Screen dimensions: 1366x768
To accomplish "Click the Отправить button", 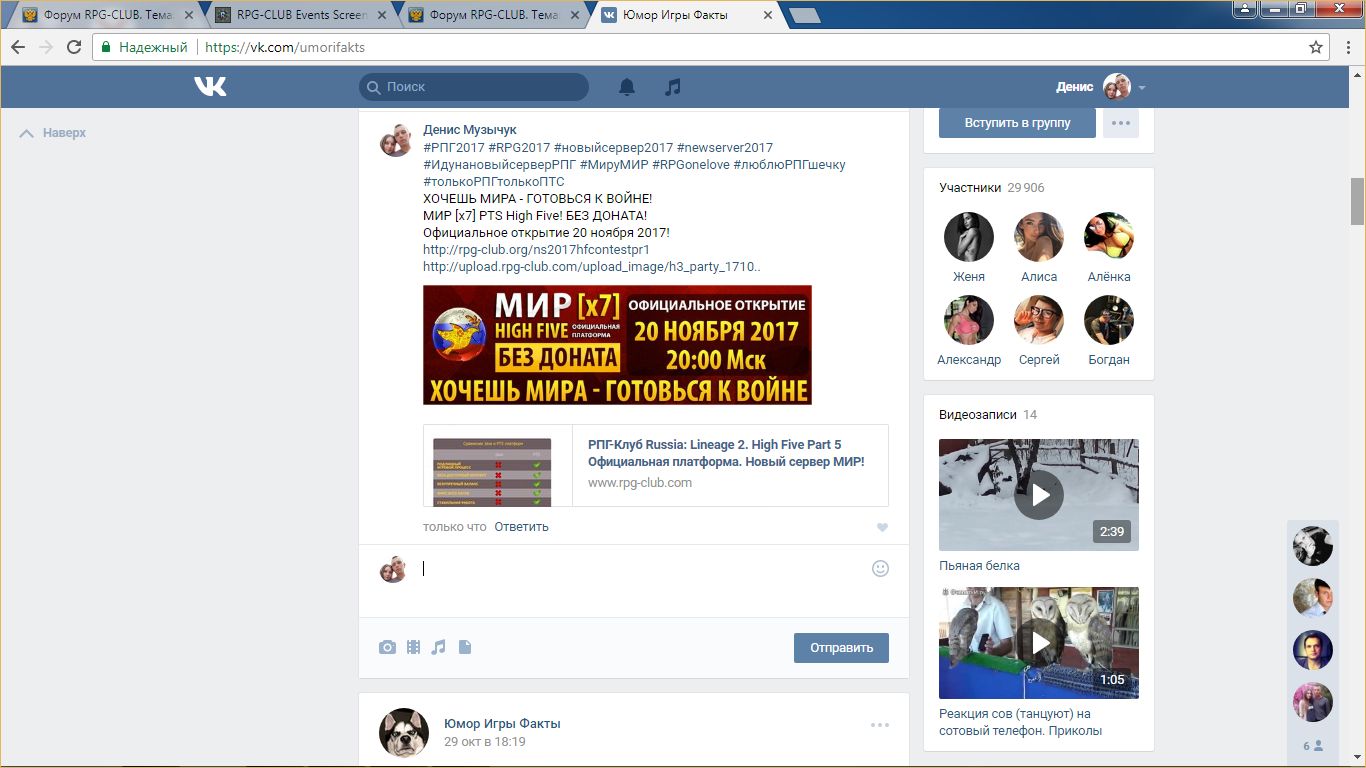I will click(841, 647).
